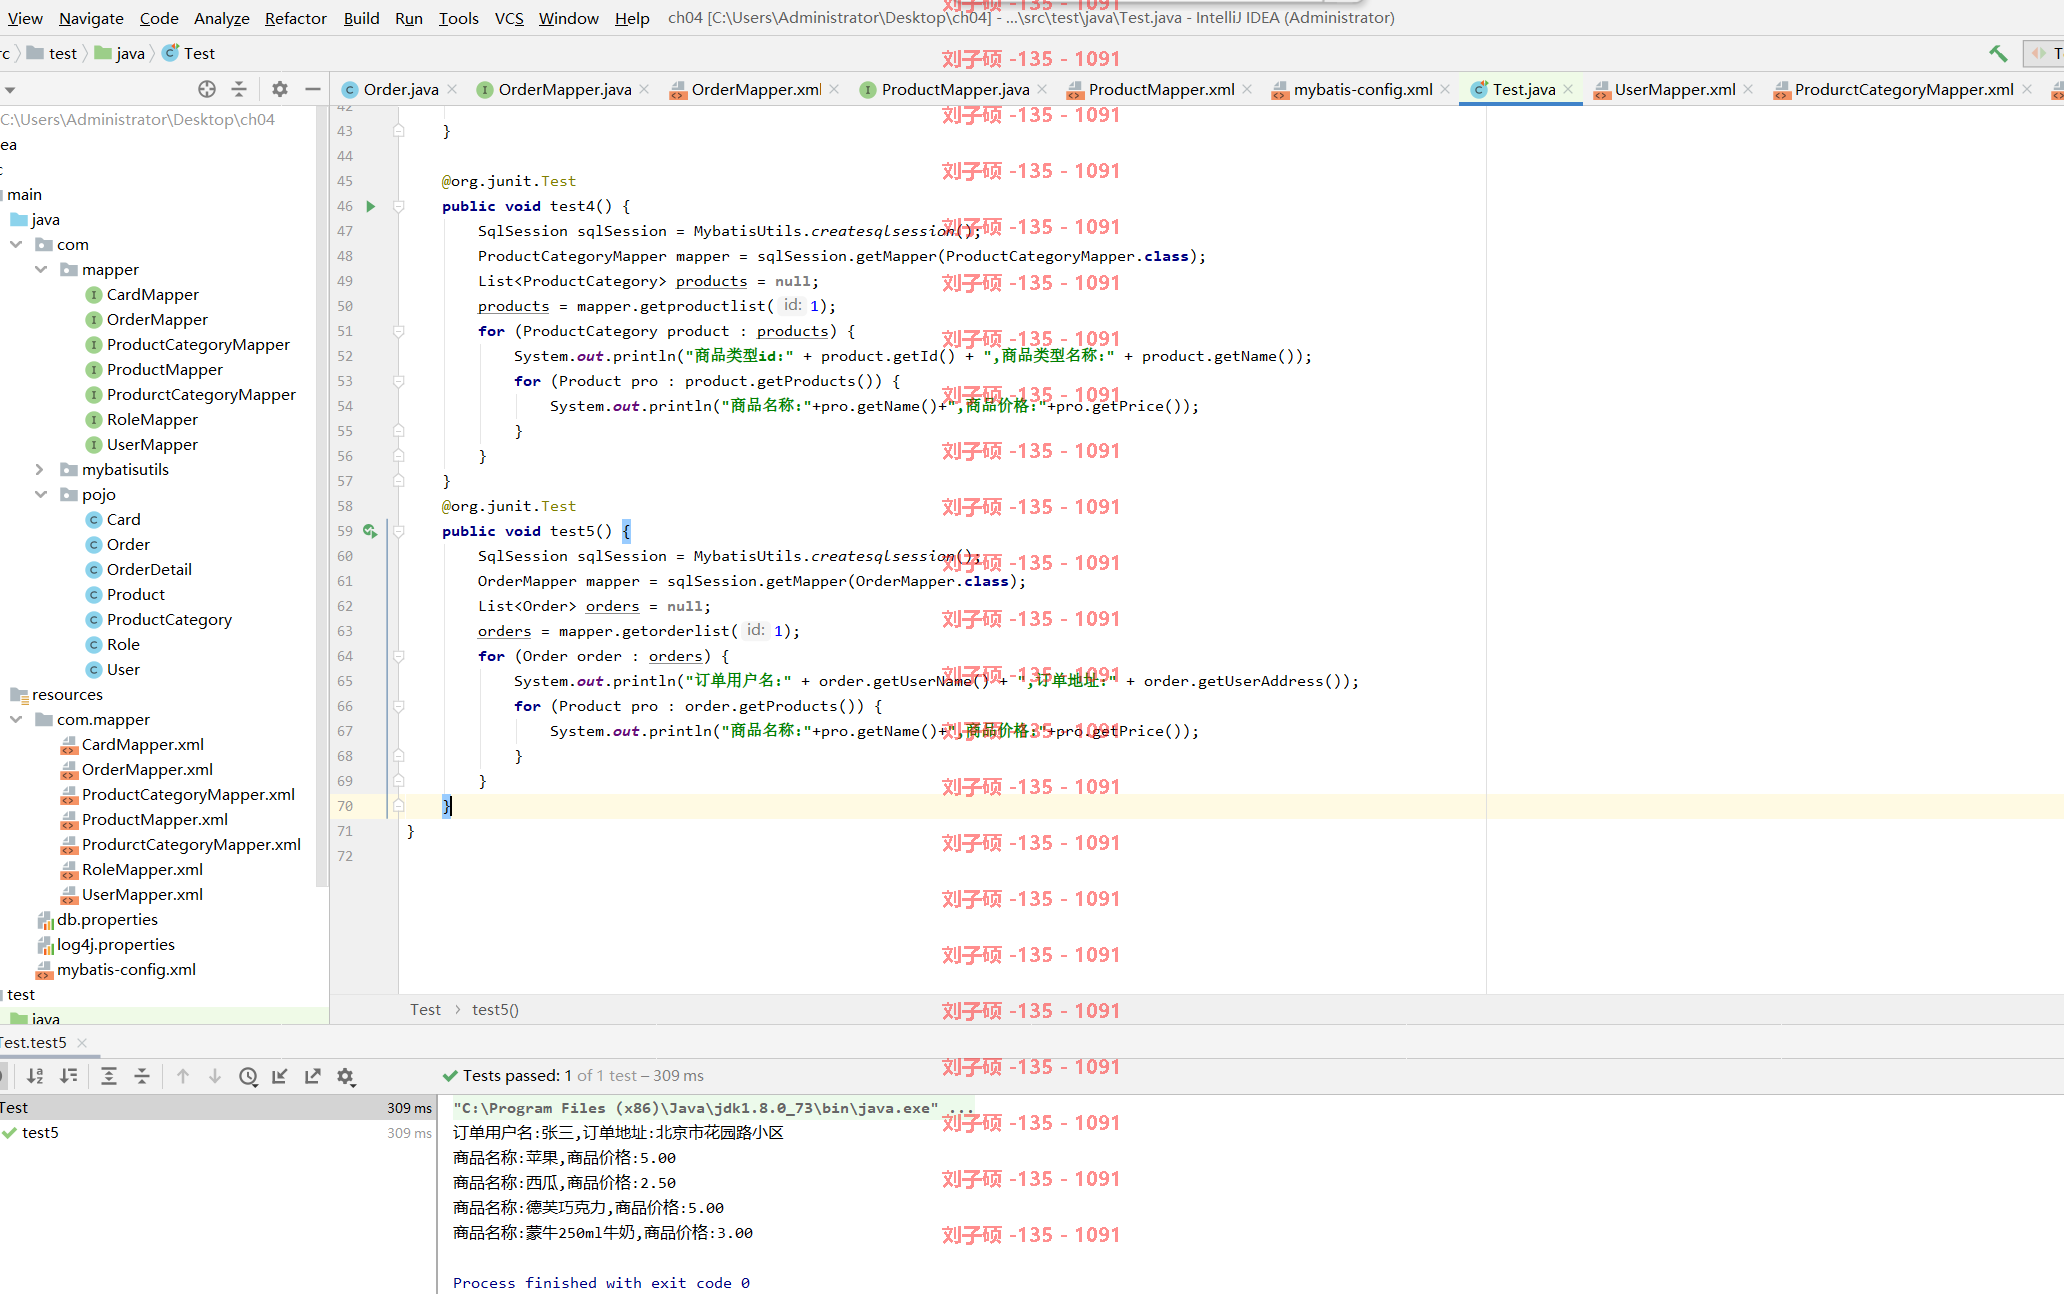Select the OrderDetail class in pojo
This screenshot has width=2064, height=1294.
(x=149, y=569)
